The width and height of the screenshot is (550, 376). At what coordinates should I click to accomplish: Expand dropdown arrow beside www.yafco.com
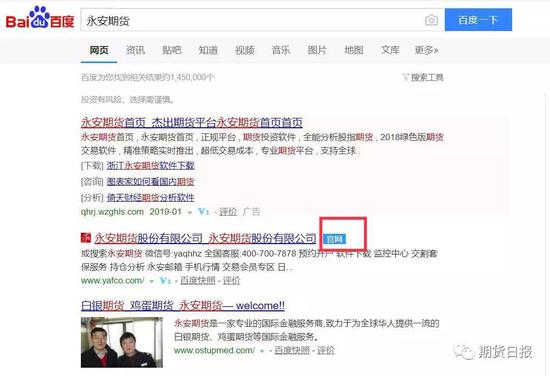[x=152, y=281]
